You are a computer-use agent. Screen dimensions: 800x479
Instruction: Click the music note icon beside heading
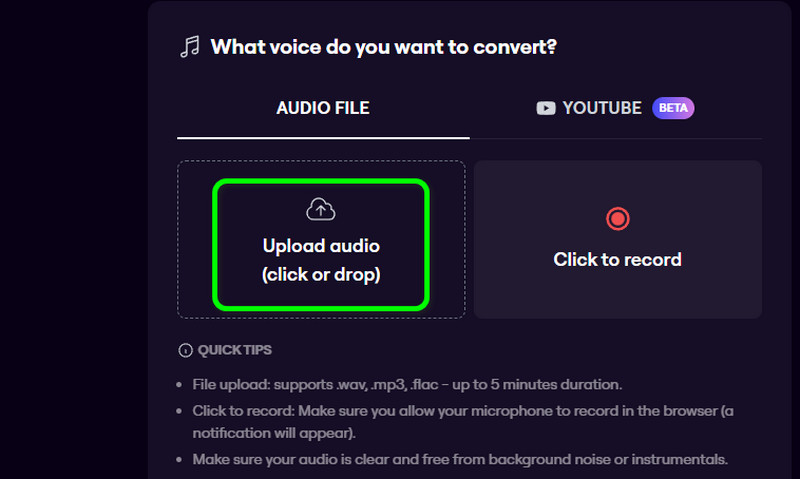tap(189, 47)
